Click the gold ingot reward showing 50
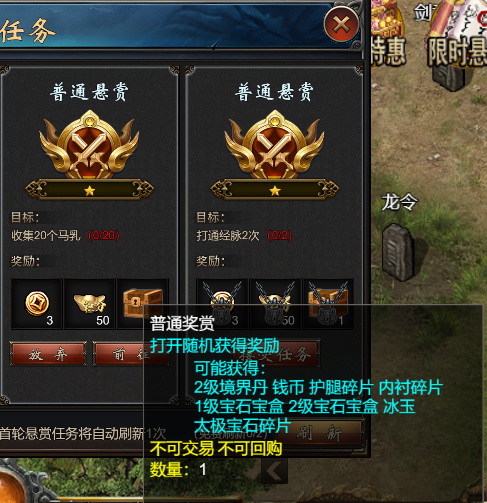The width and height of the screenshot is (487, 503). [x=90, y=304]
